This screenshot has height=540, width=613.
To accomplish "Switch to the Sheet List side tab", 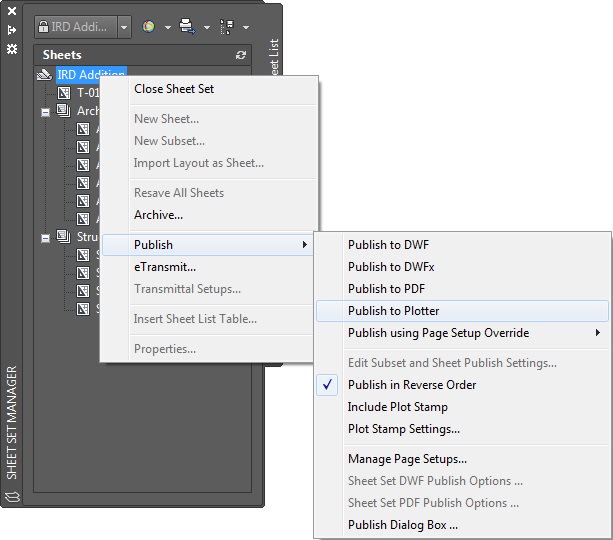I will (x=274, y=57).
